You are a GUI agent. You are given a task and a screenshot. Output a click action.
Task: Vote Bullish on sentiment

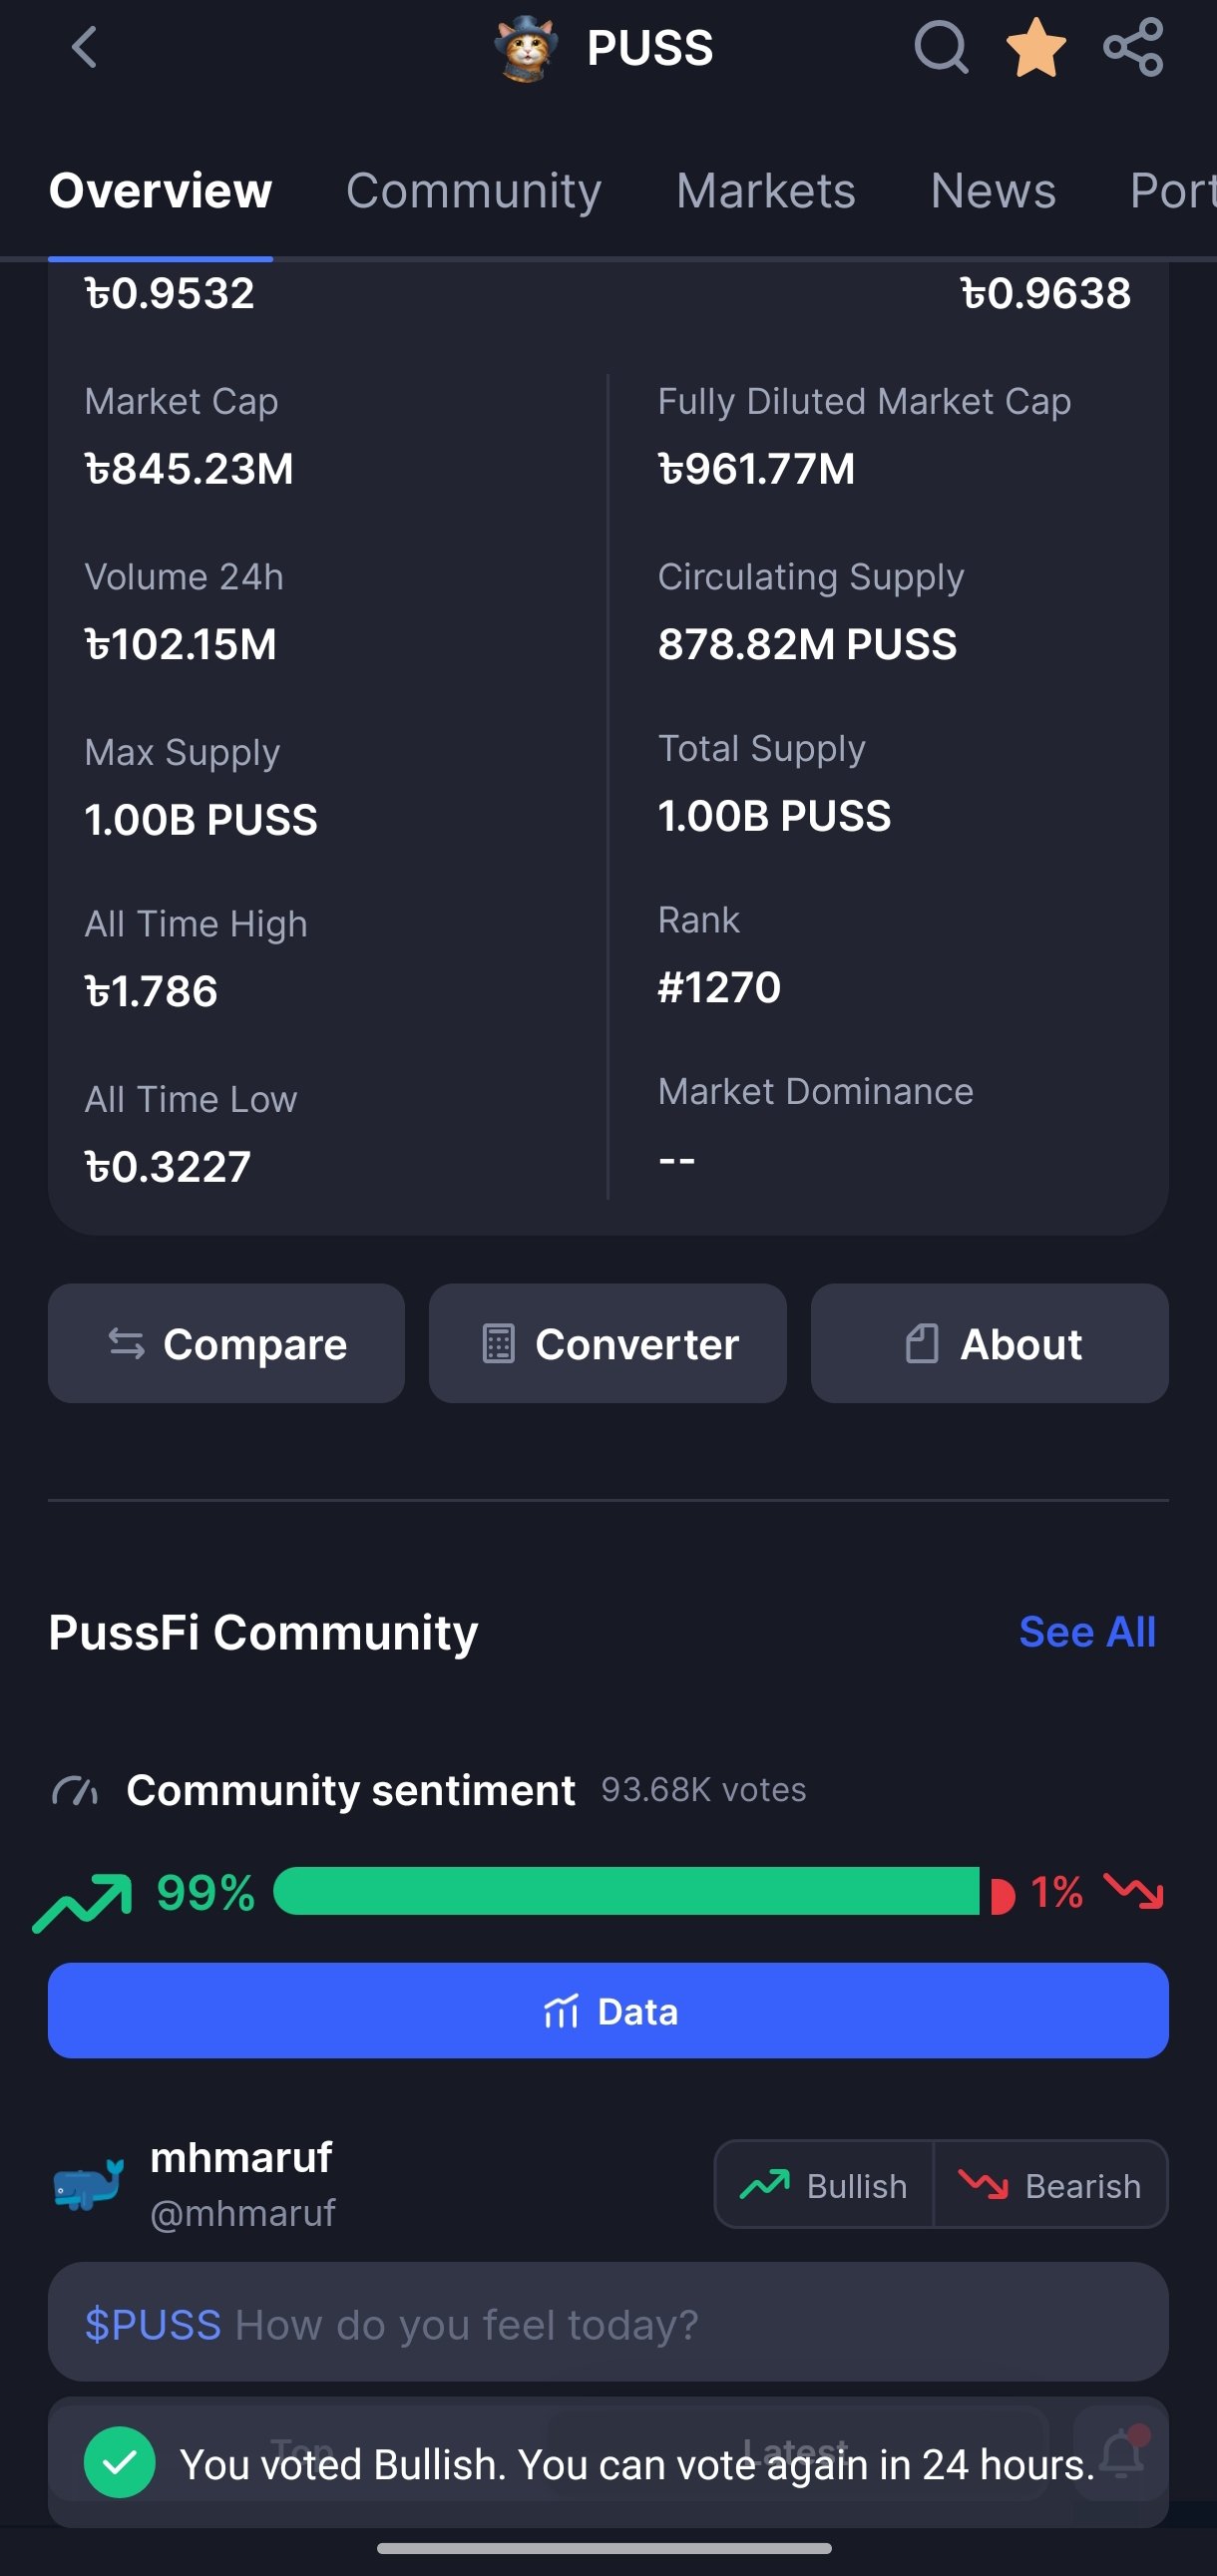pos(824,2185)
